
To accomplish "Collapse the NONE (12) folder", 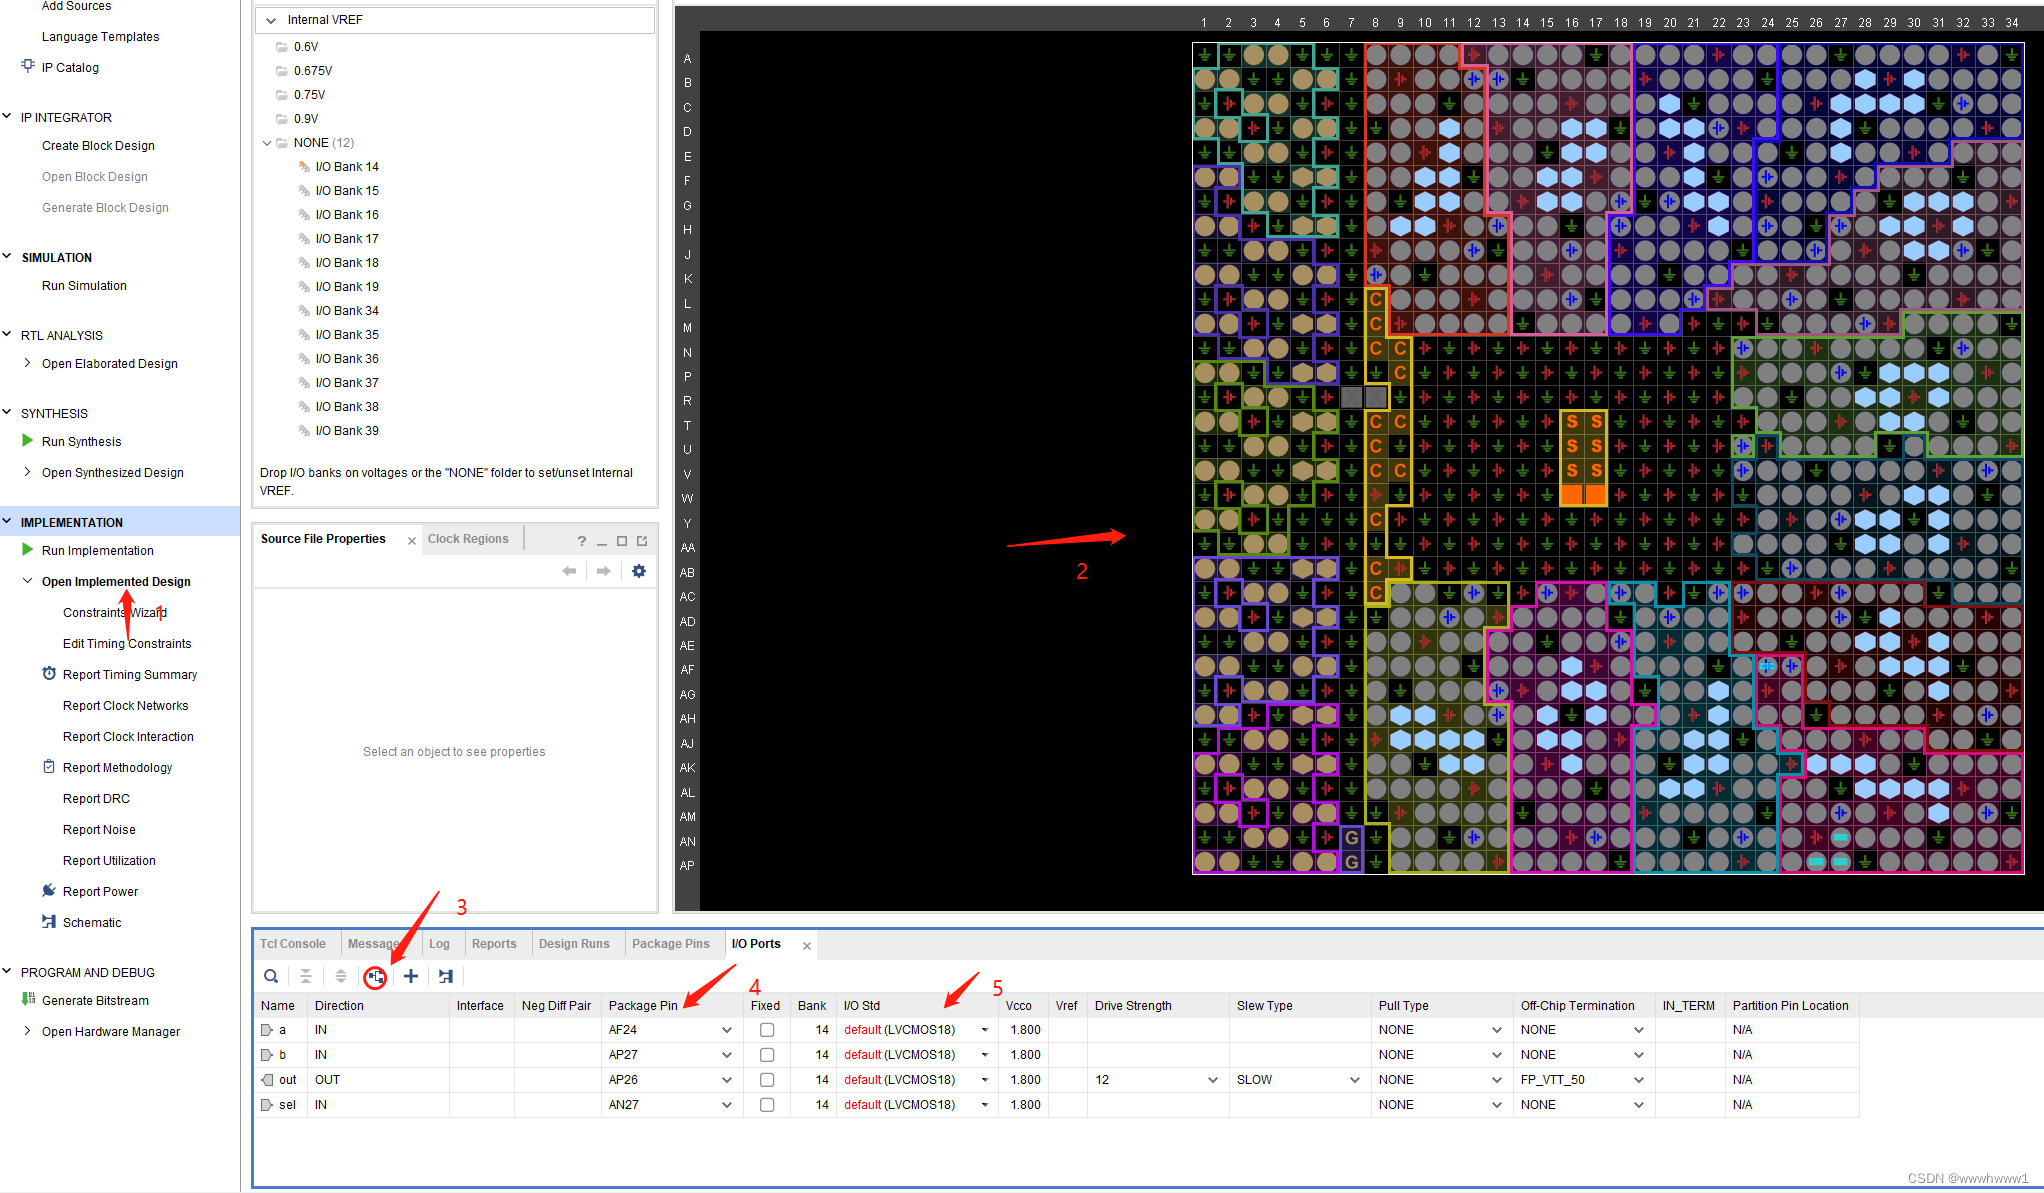I will point(267,143).
